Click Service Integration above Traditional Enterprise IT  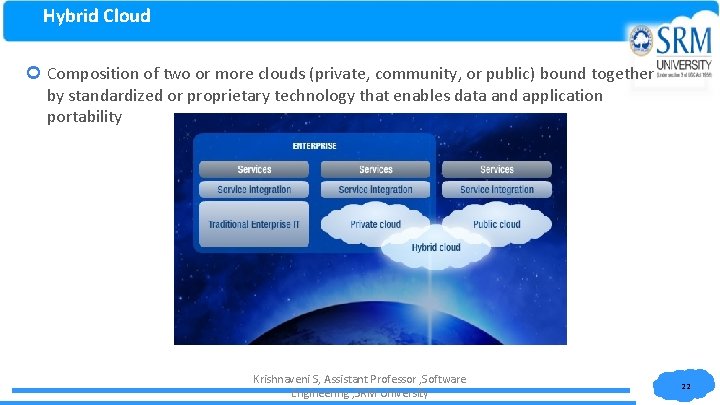pos(254,189)
